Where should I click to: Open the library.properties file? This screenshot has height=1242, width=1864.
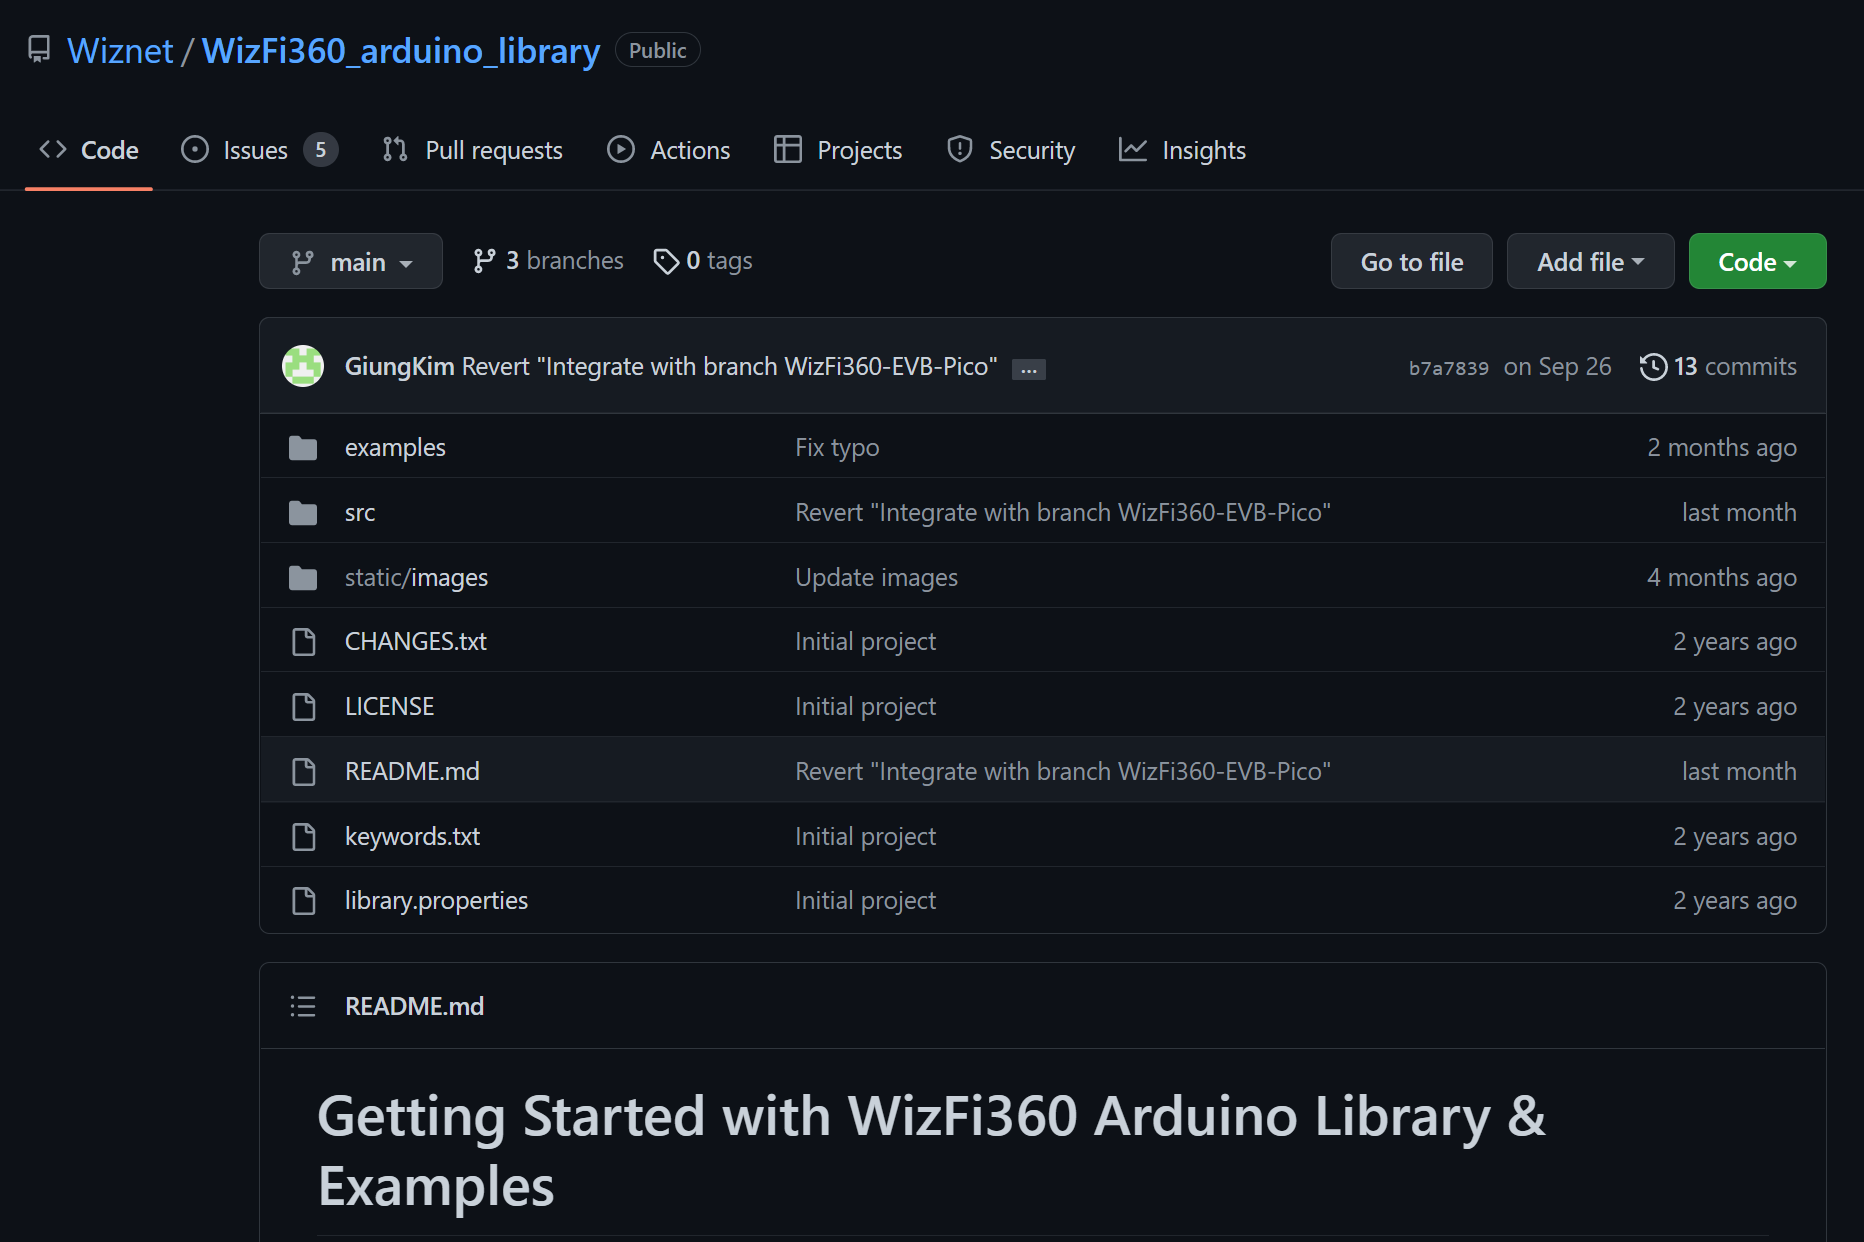(436, 901)
